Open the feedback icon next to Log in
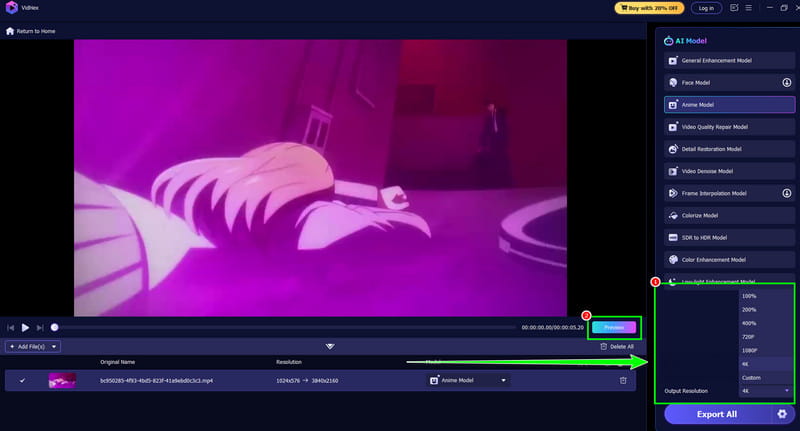The width and height of the screenshot is (800, 431). click(734, 8)
